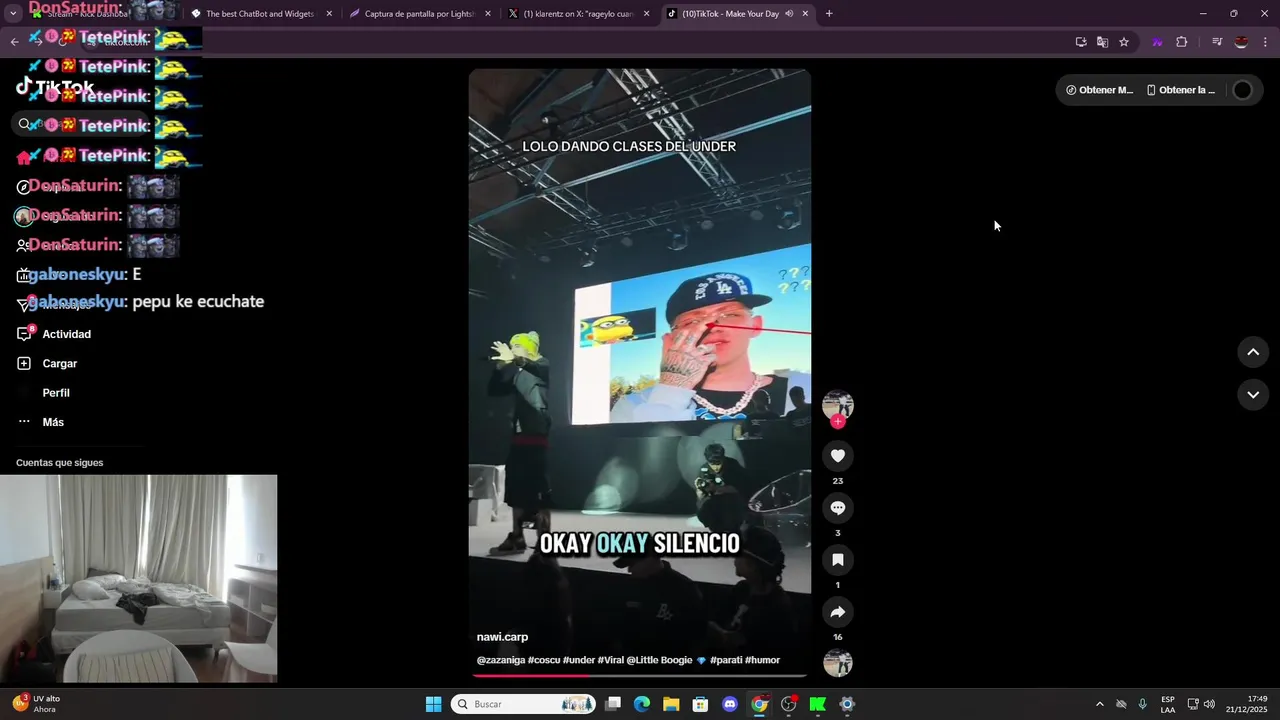Open Más options in the sidebar

53,422
